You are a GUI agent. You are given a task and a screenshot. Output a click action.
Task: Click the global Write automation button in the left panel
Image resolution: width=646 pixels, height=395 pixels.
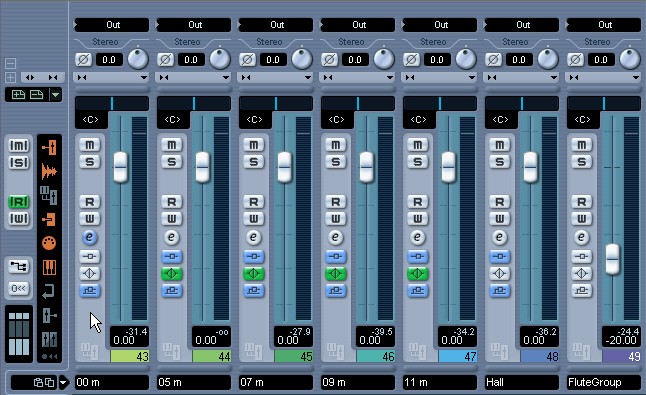[x=19, y=219]
